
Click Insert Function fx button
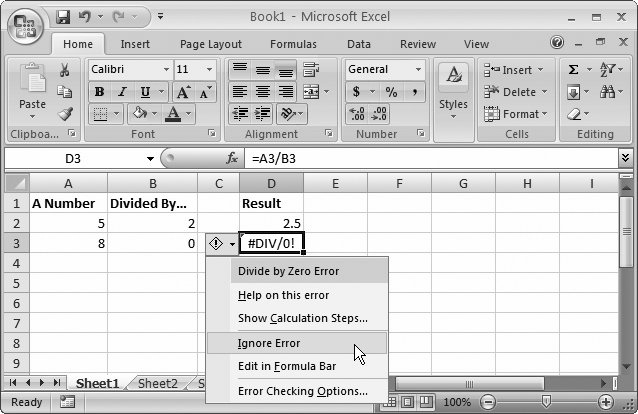click(232, 158)
